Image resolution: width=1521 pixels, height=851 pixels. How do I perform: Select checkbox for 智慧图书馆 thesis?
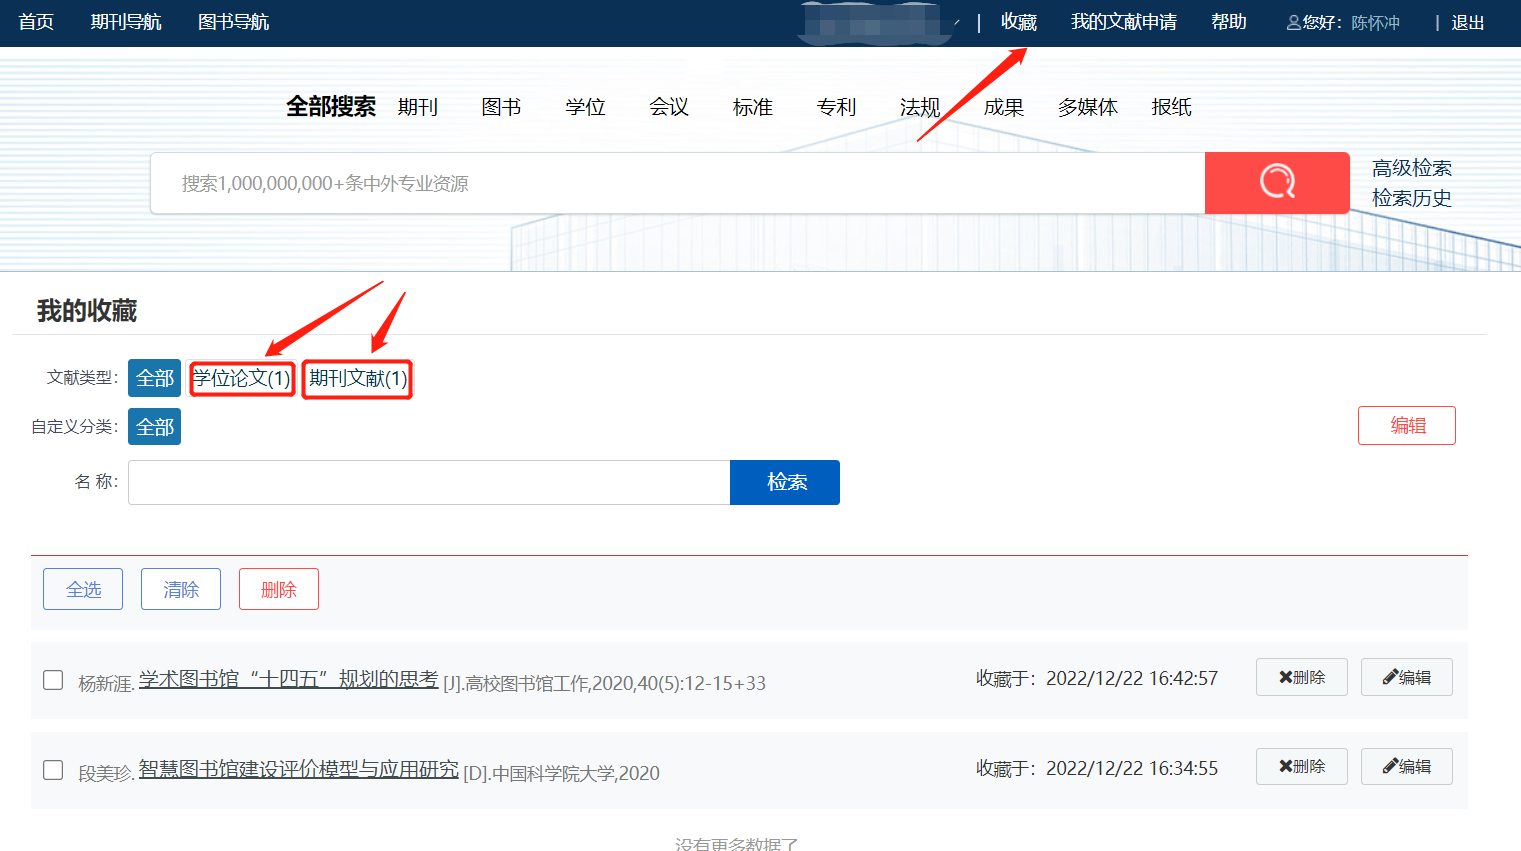[53, 770]
